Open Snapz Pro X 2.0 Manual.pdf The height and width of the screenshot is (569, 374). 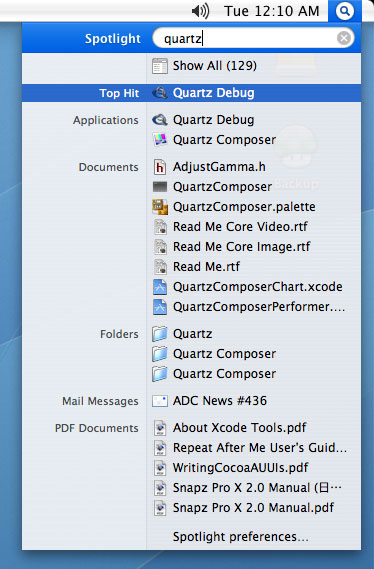253,508
